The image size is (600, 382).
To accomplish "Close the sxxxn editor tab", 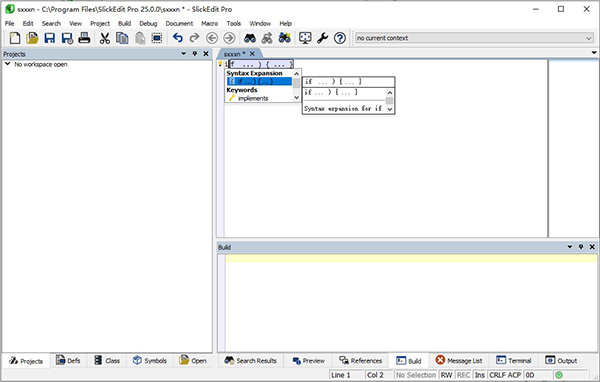I will pyautogui.click(x=252, y=54).
